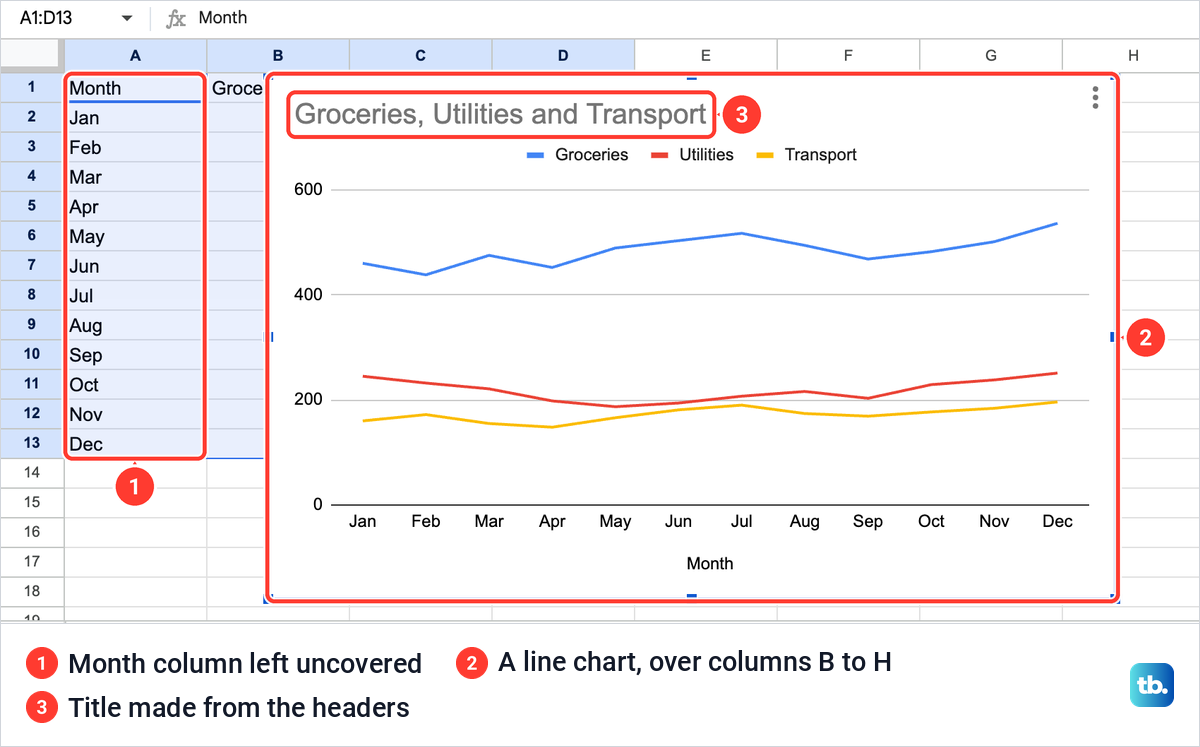
Task: Click the Oct cell in column A
Action: tap(135, 385)
